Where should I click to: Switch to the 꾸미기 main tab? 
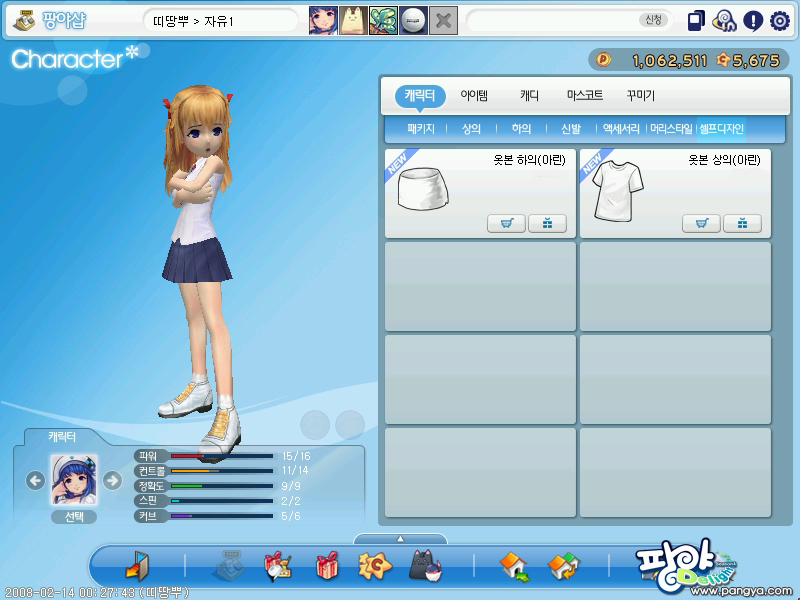640,95
